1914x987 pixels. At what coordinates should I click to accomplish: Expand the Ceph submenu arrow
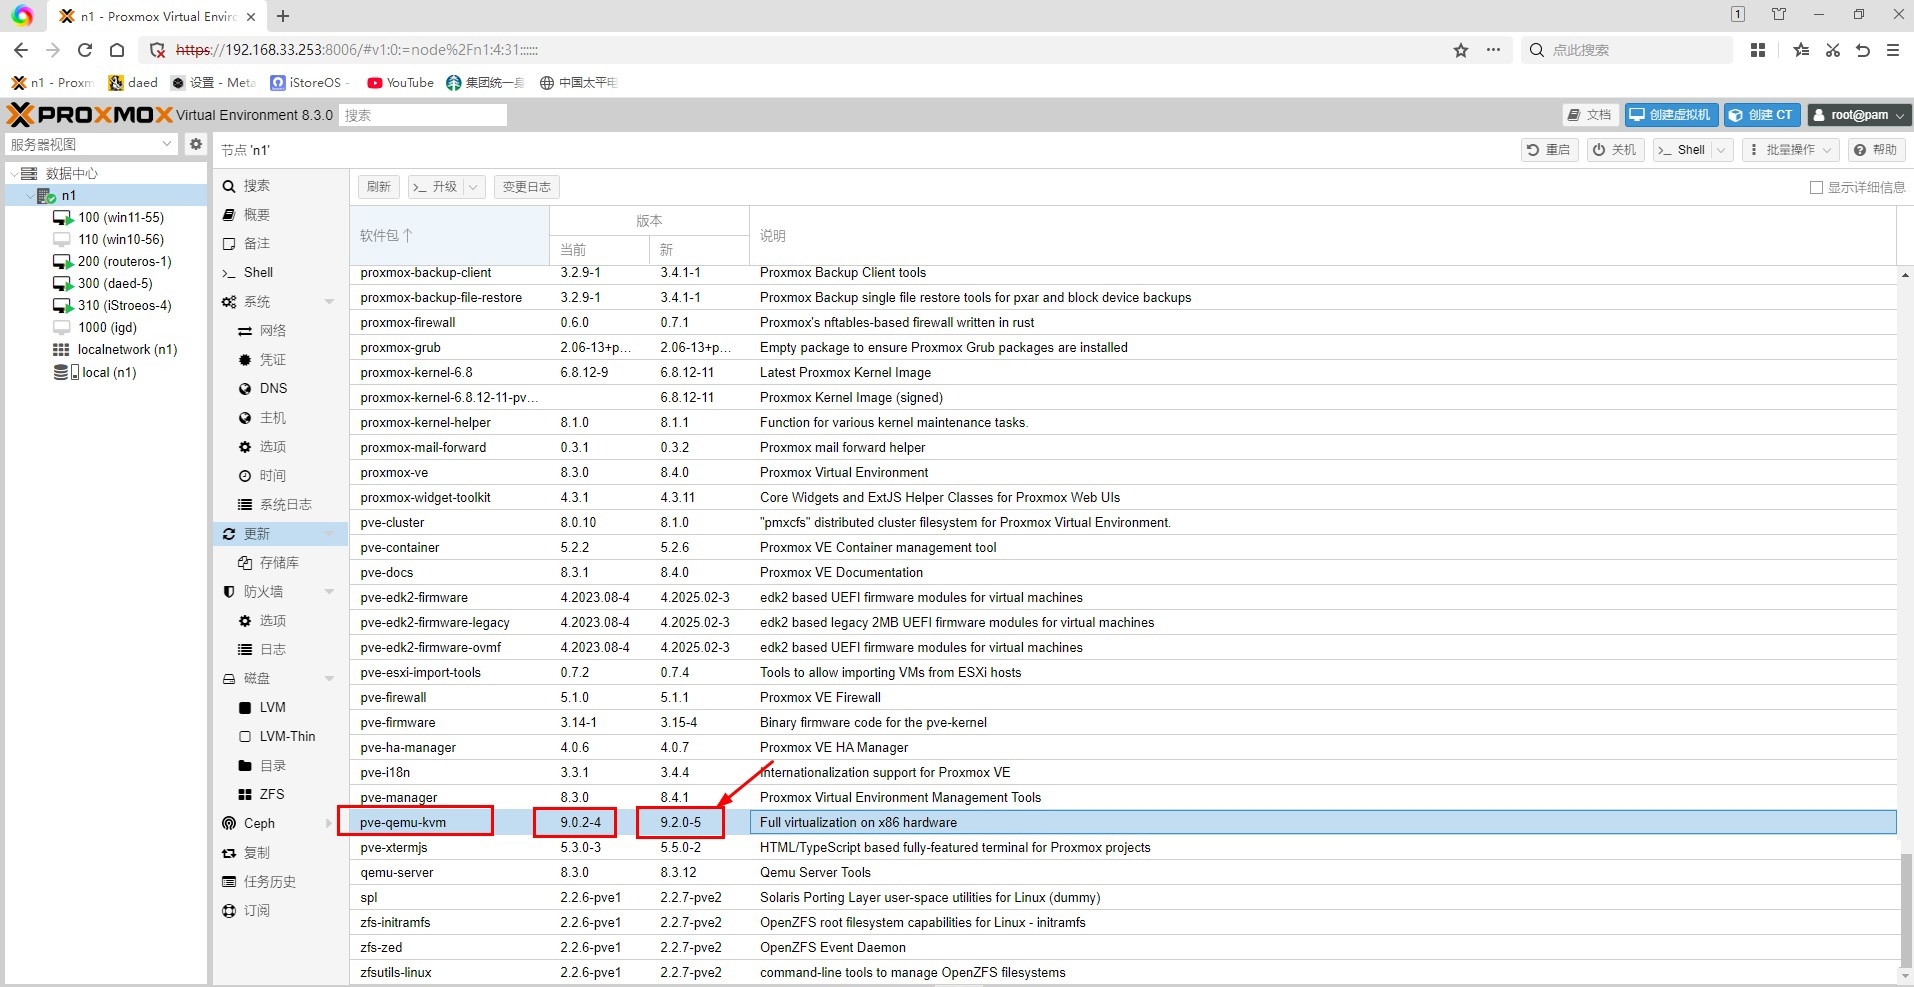pos(329,823)
